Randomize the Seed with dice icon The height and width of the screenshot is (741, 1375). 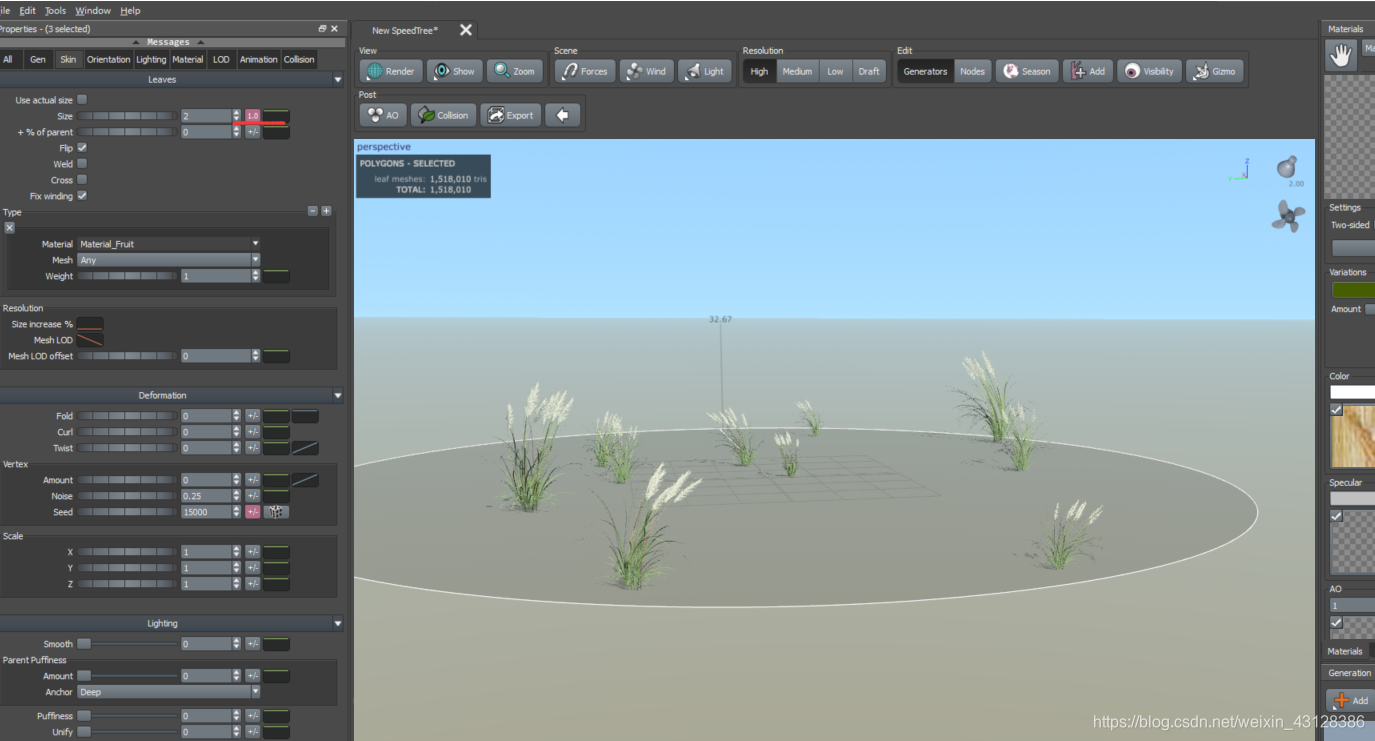tap(276, 512)
